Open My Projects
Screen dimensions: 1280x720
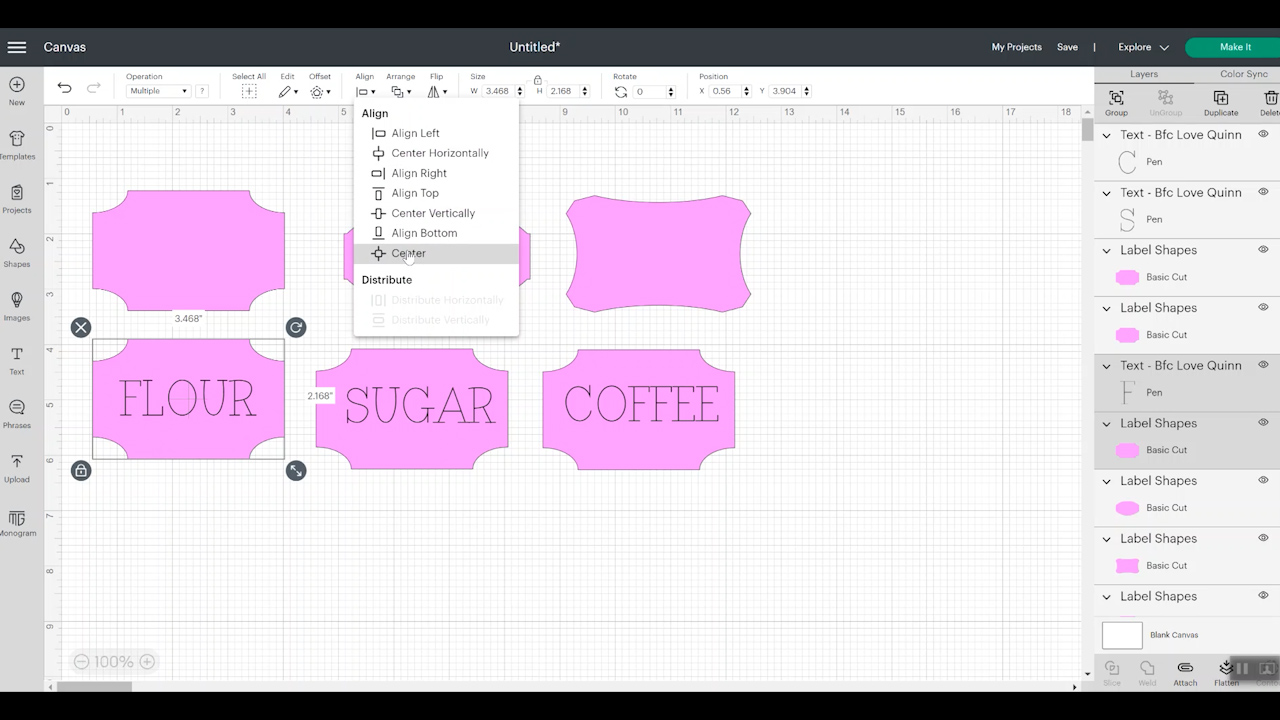pyautogui.click(x=1016, y=47)
